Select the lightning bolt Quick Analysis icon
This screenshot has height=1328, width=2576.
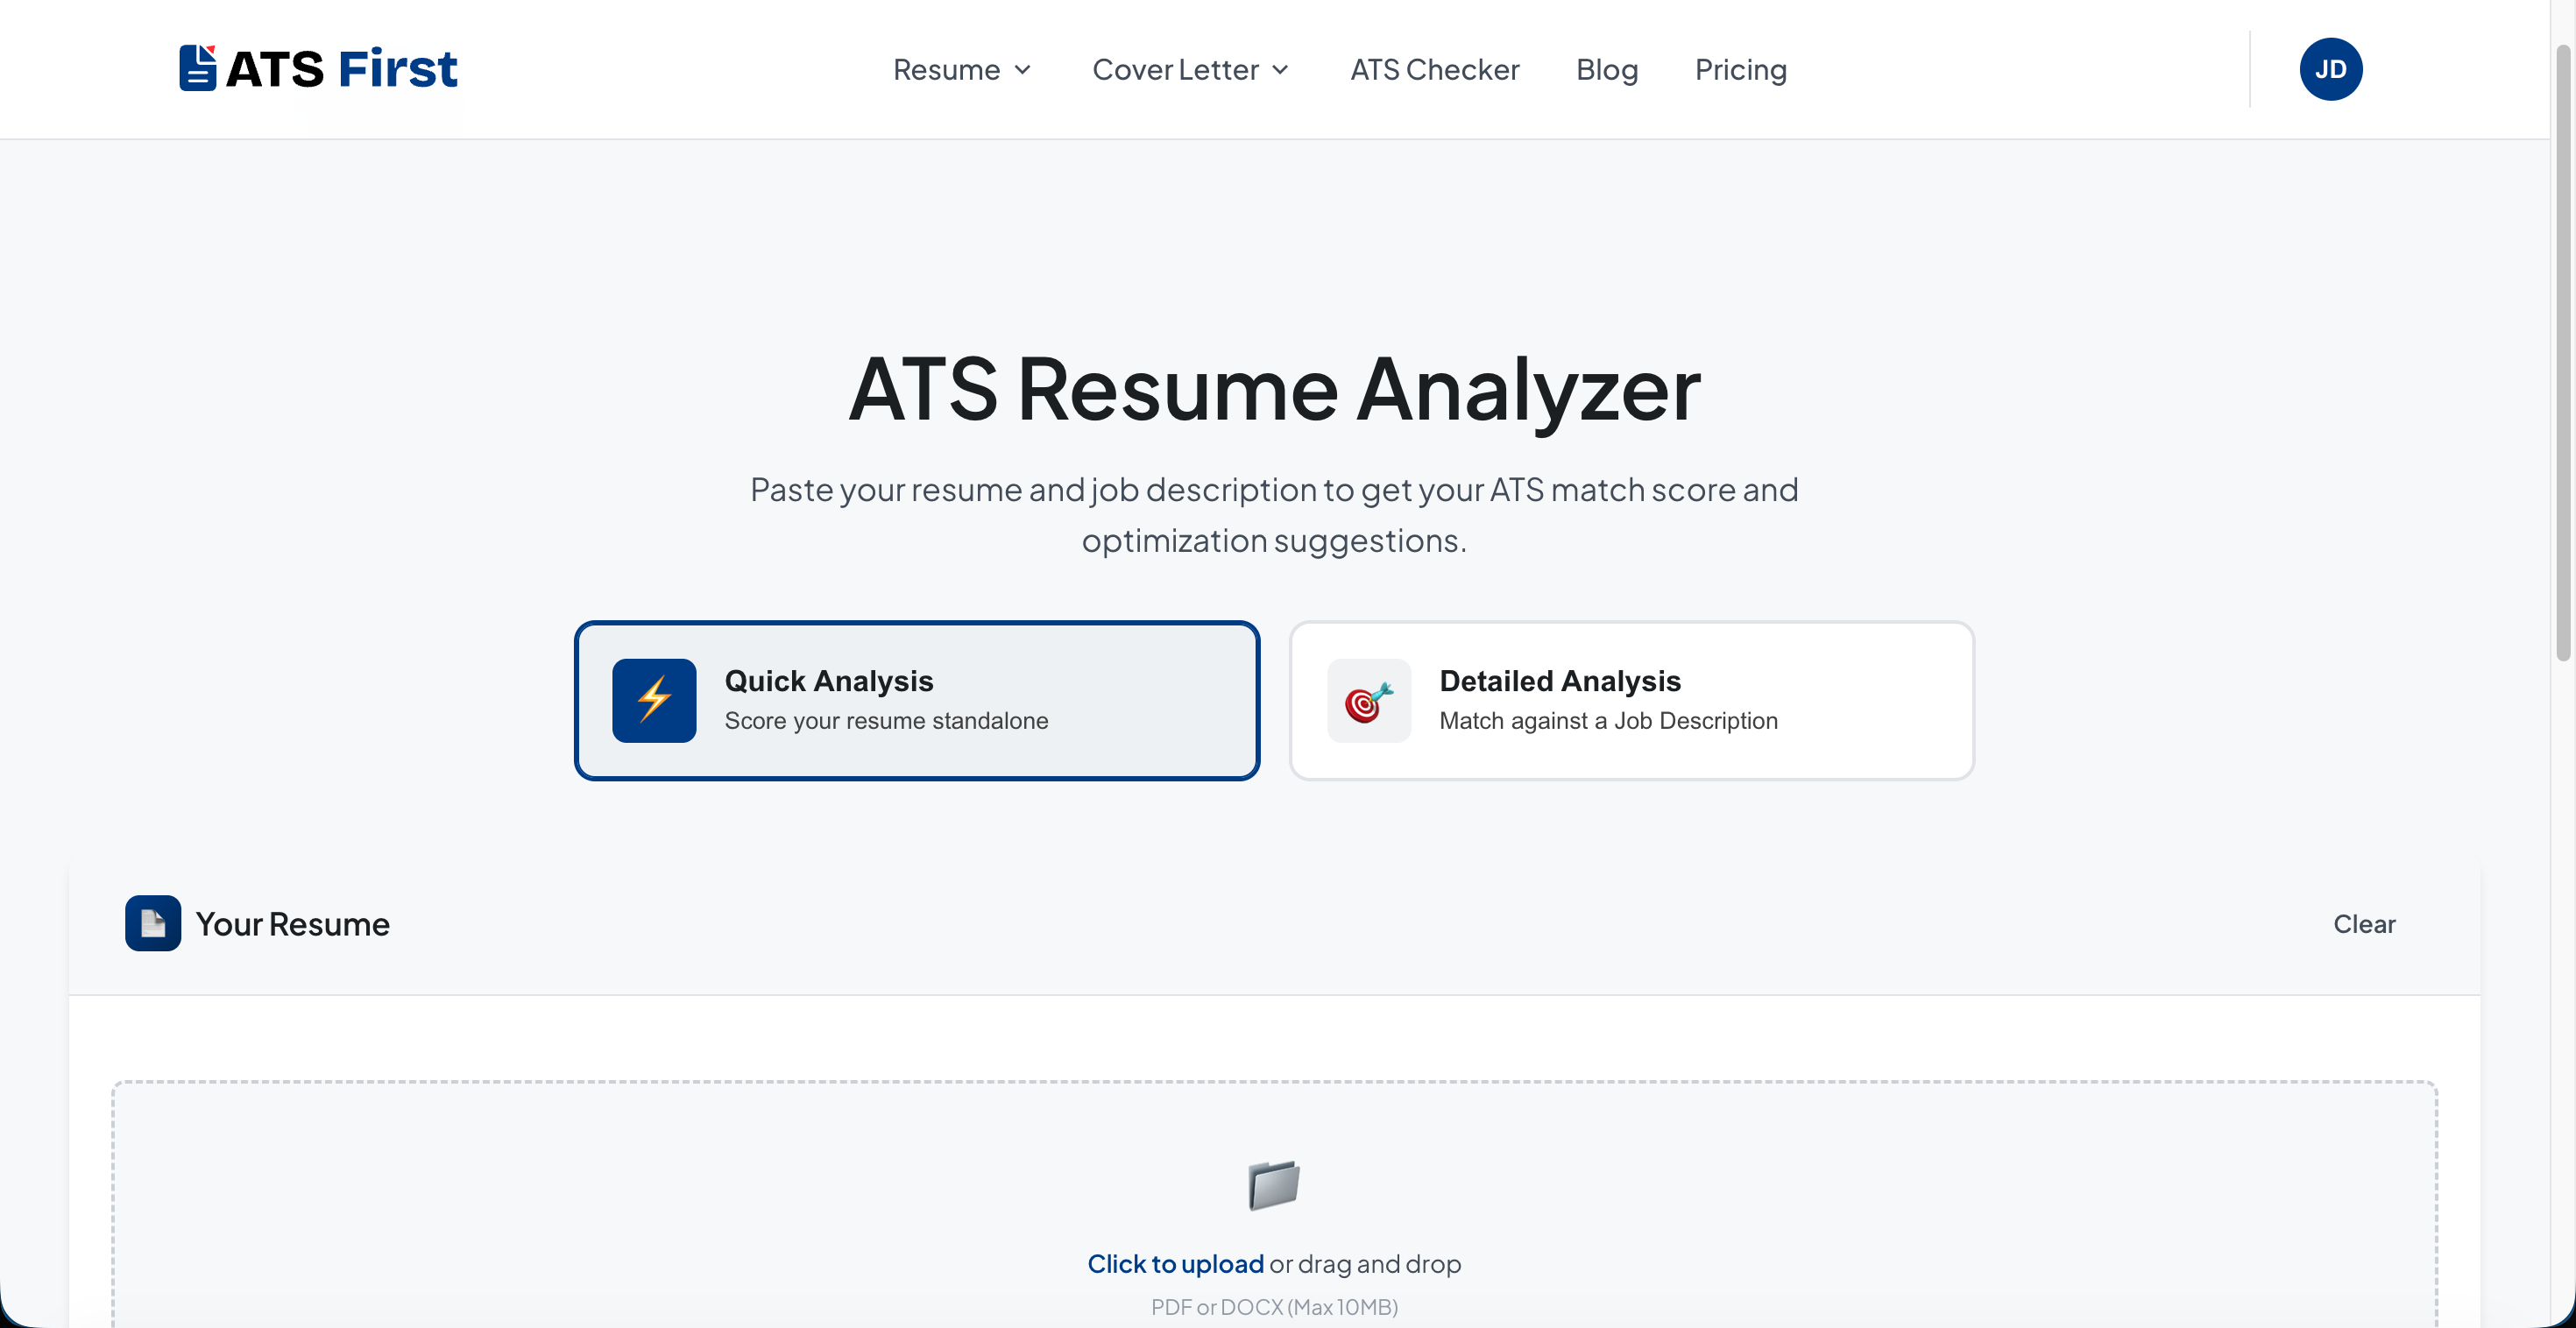(654, 700)
